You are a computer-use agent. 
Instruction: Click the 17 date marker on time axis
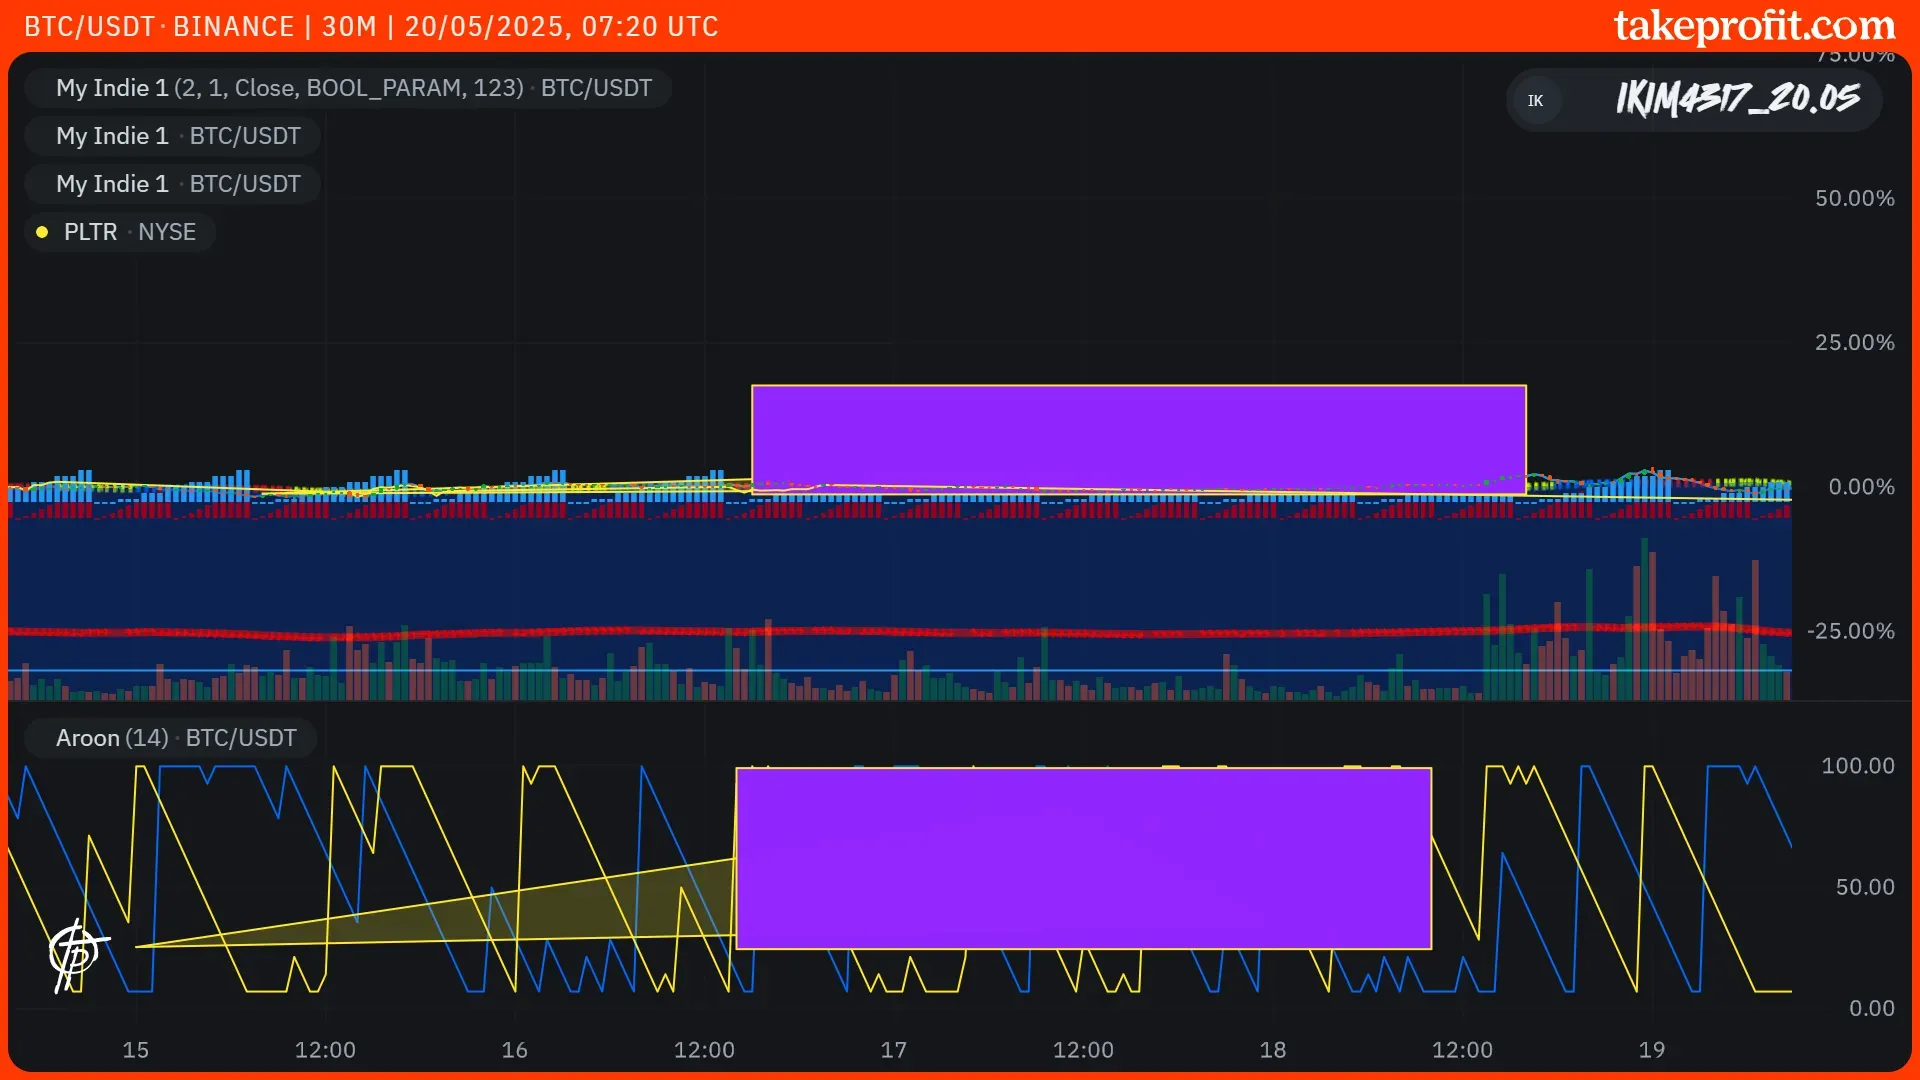click(893, 1050)
